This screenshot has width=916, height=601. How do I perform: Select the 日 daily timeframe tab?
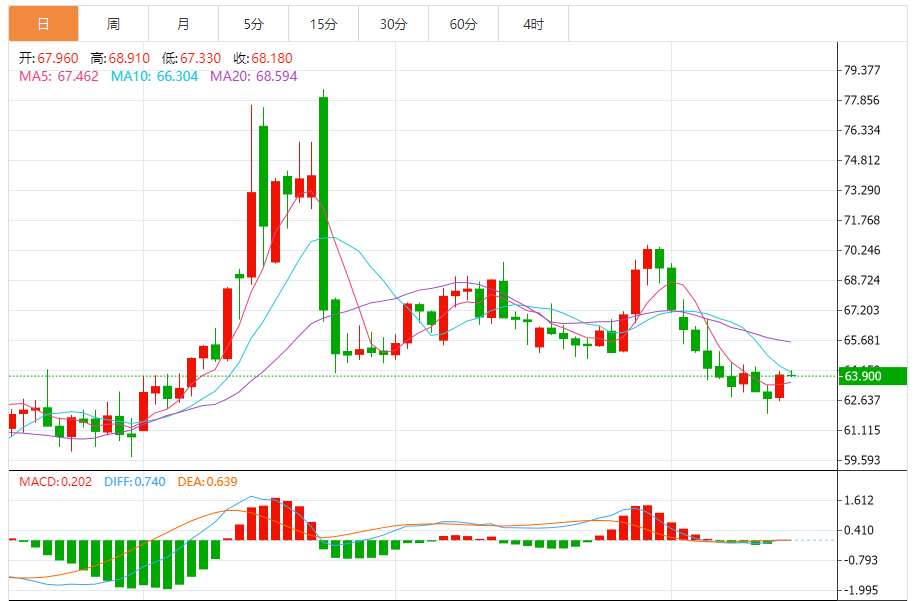(43, 24)
